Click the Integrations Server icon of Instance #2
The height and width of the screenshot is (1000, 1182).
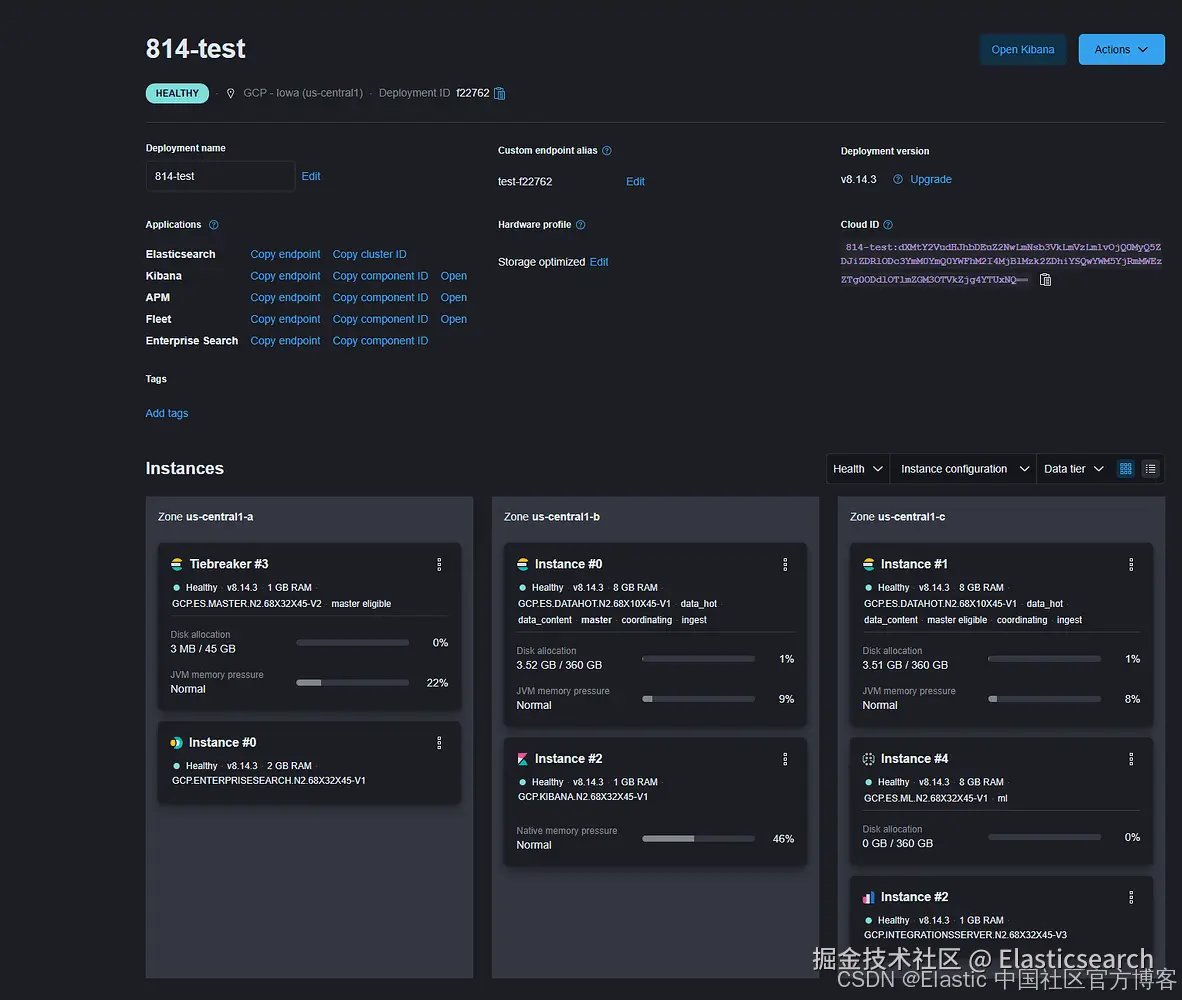868,898
